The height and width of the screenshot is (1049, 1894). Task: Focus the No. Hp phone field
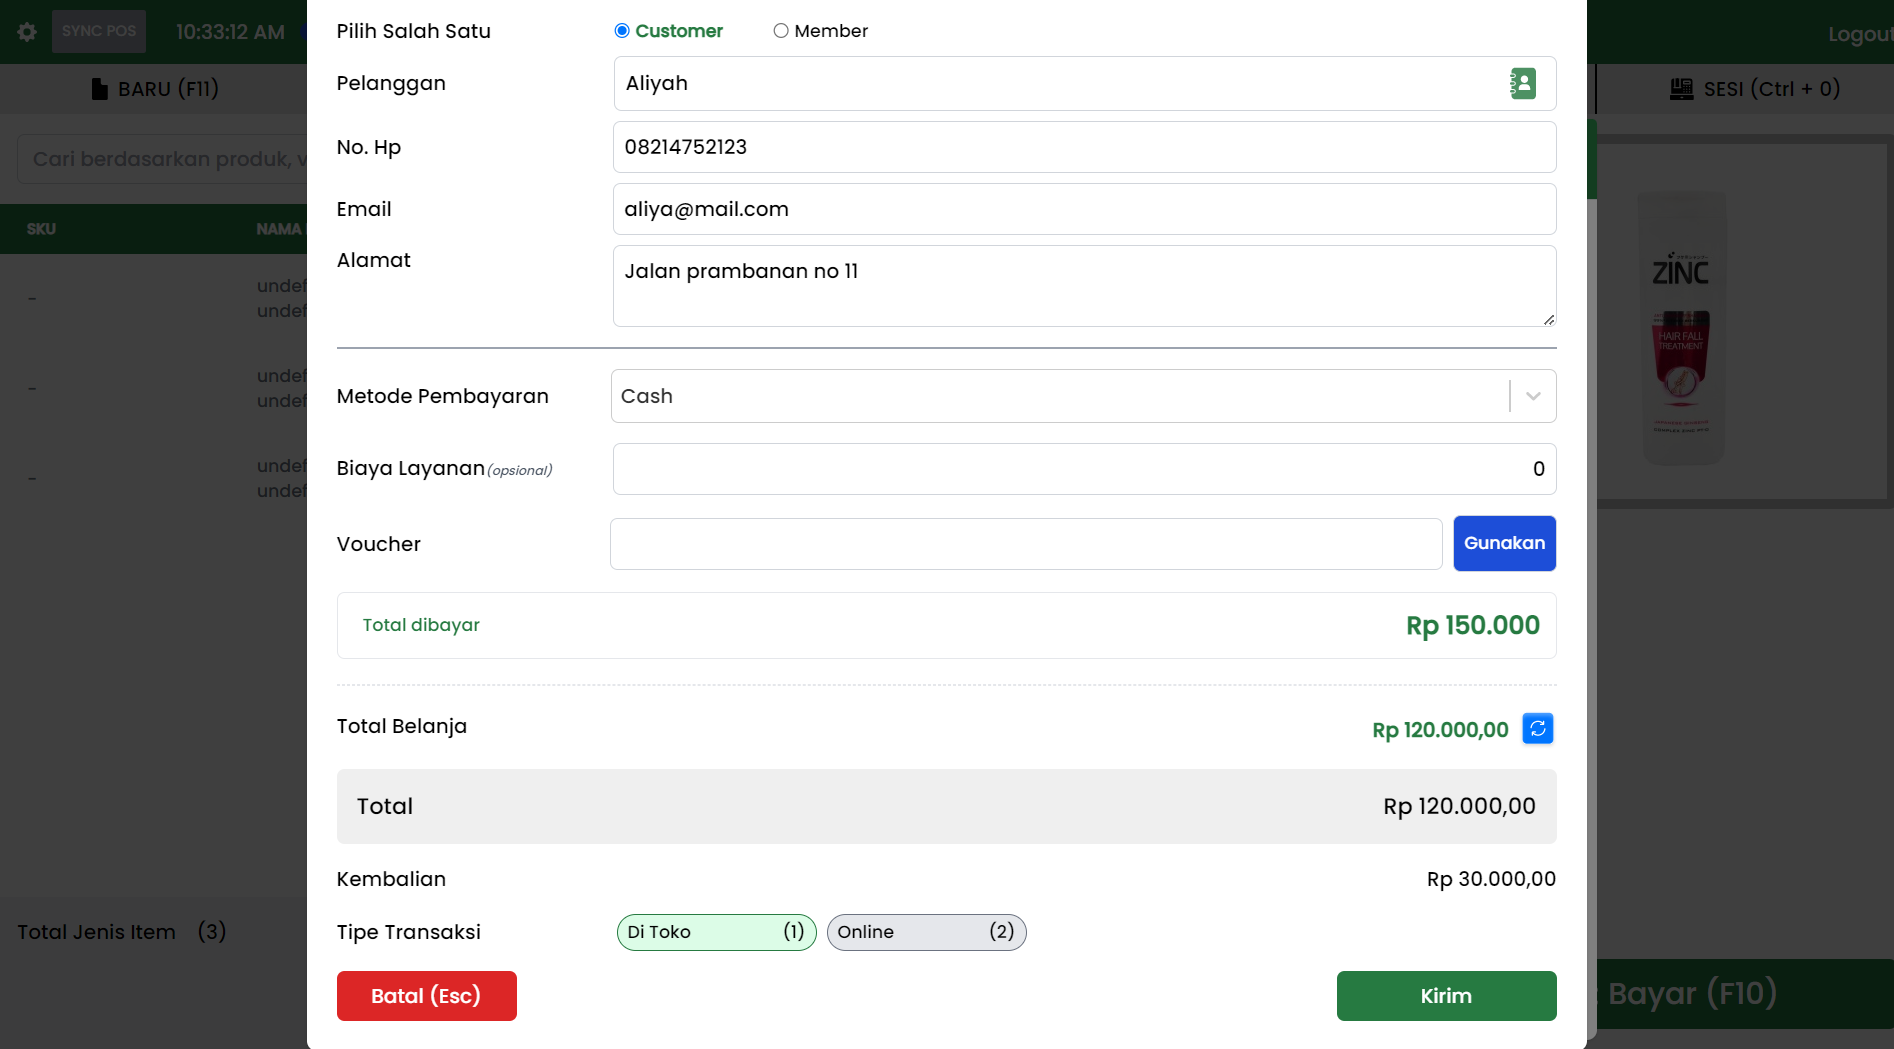pos(1084,147)
